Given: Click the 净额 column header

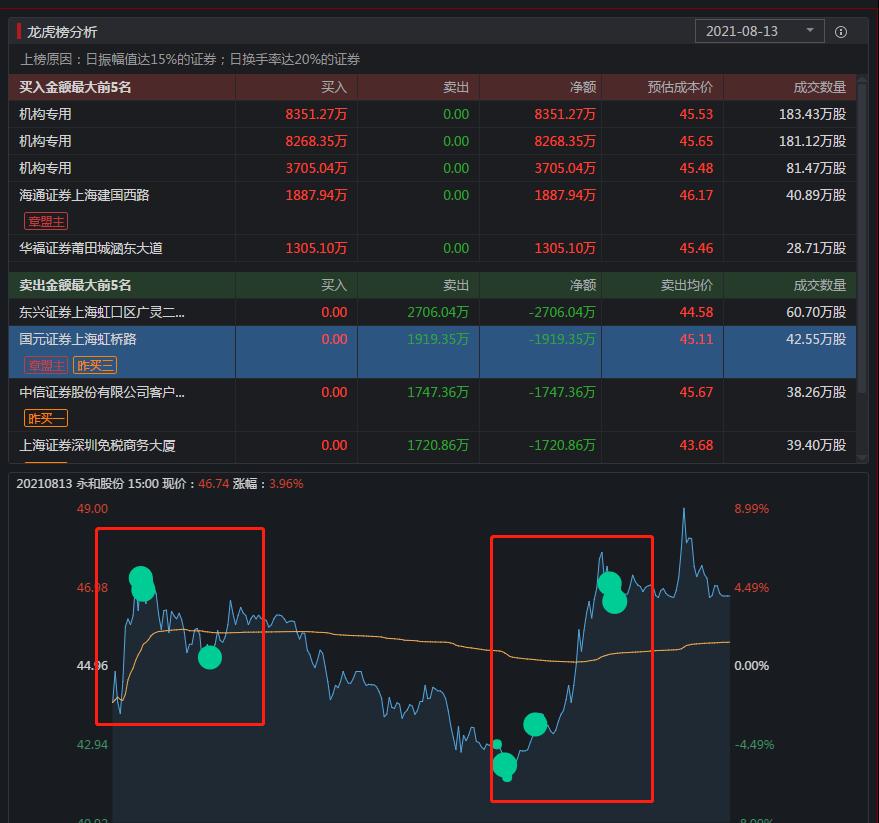Looking at the screenshot, I should coord(580,87).
